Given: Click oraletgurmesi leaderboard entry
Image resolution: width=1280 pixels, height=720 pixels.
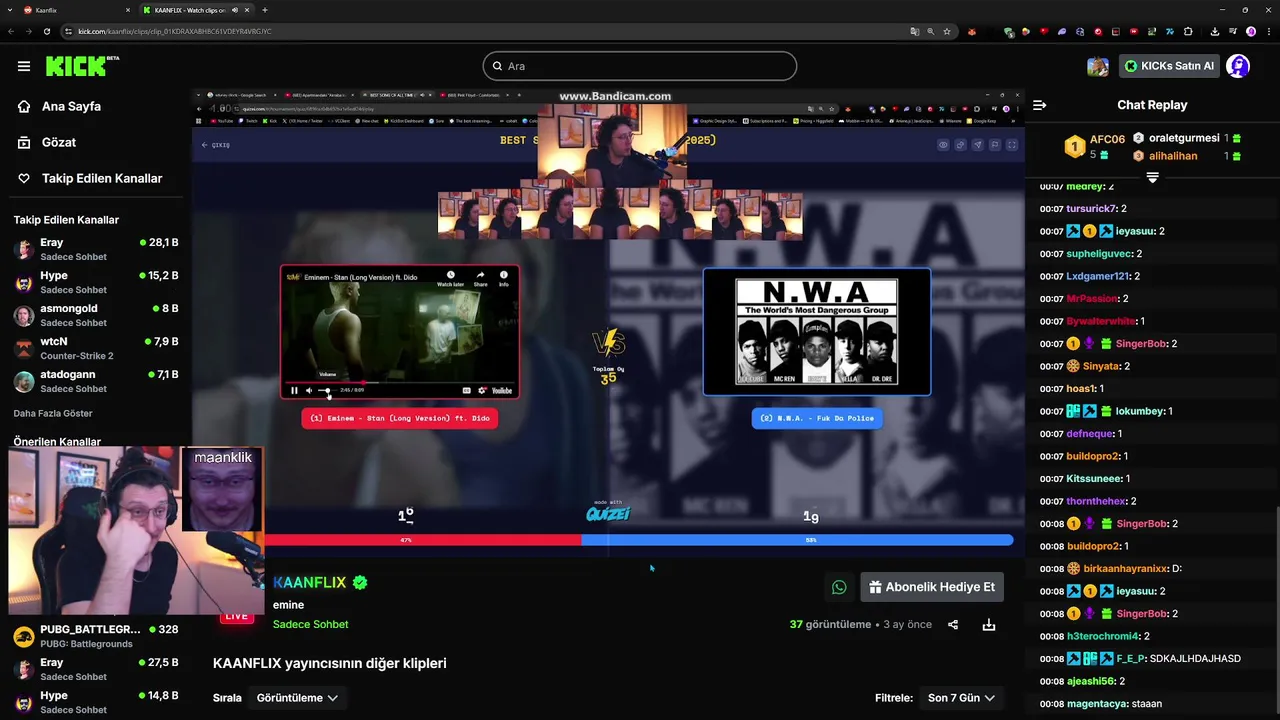Looking at the screenshot, I should tap(1187, 138).
